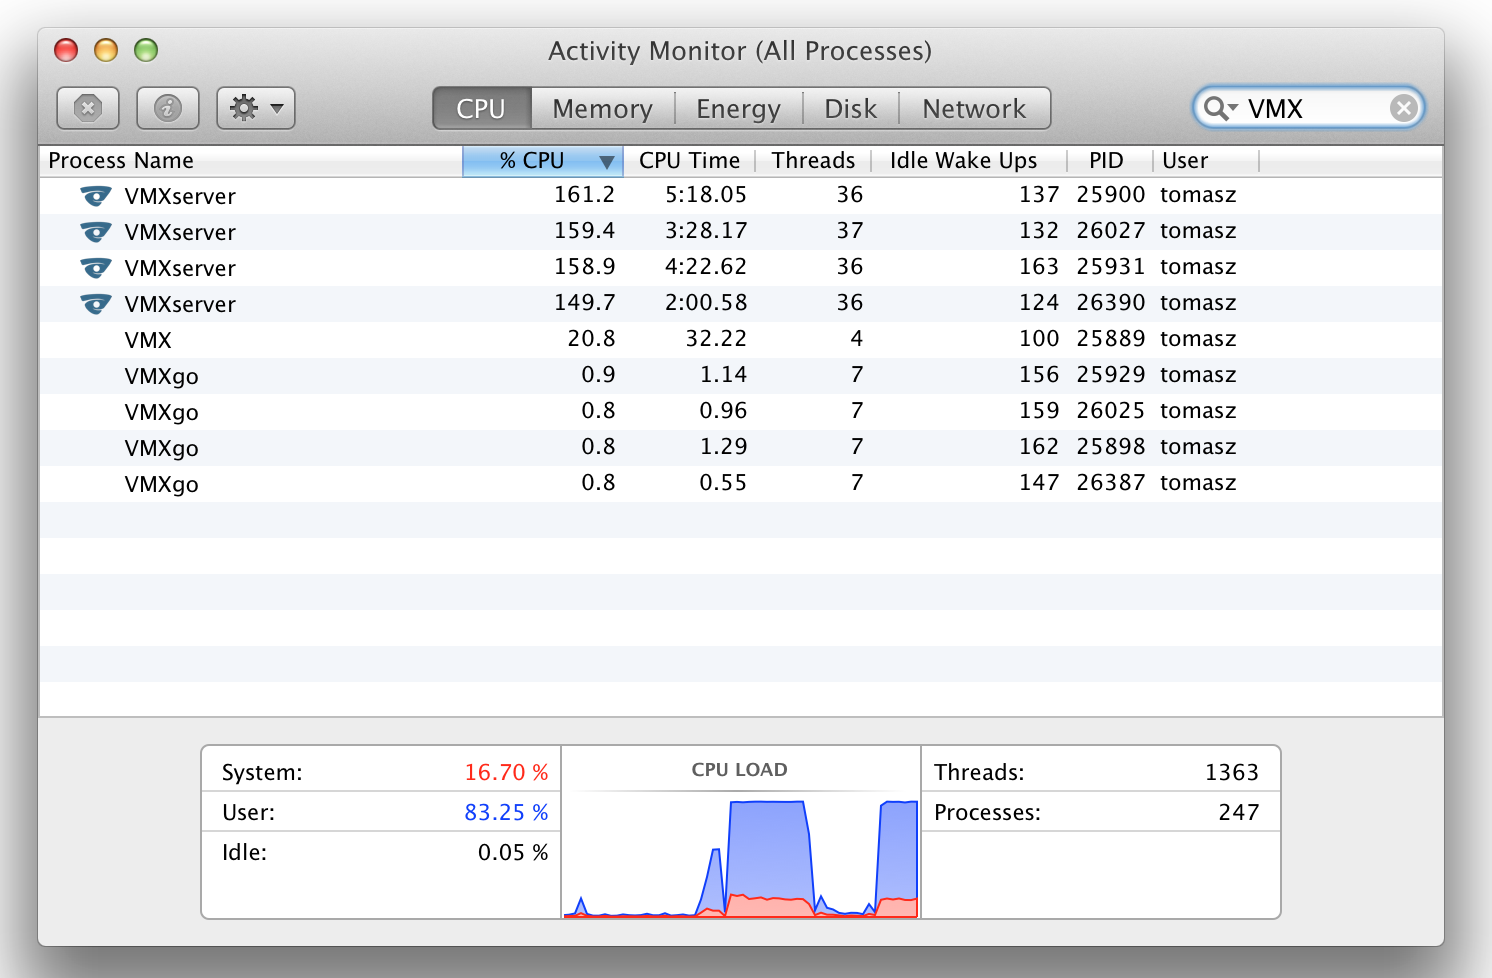Sort by Threads column header
The image size is (1492, 978).
(x=813, y=161)
